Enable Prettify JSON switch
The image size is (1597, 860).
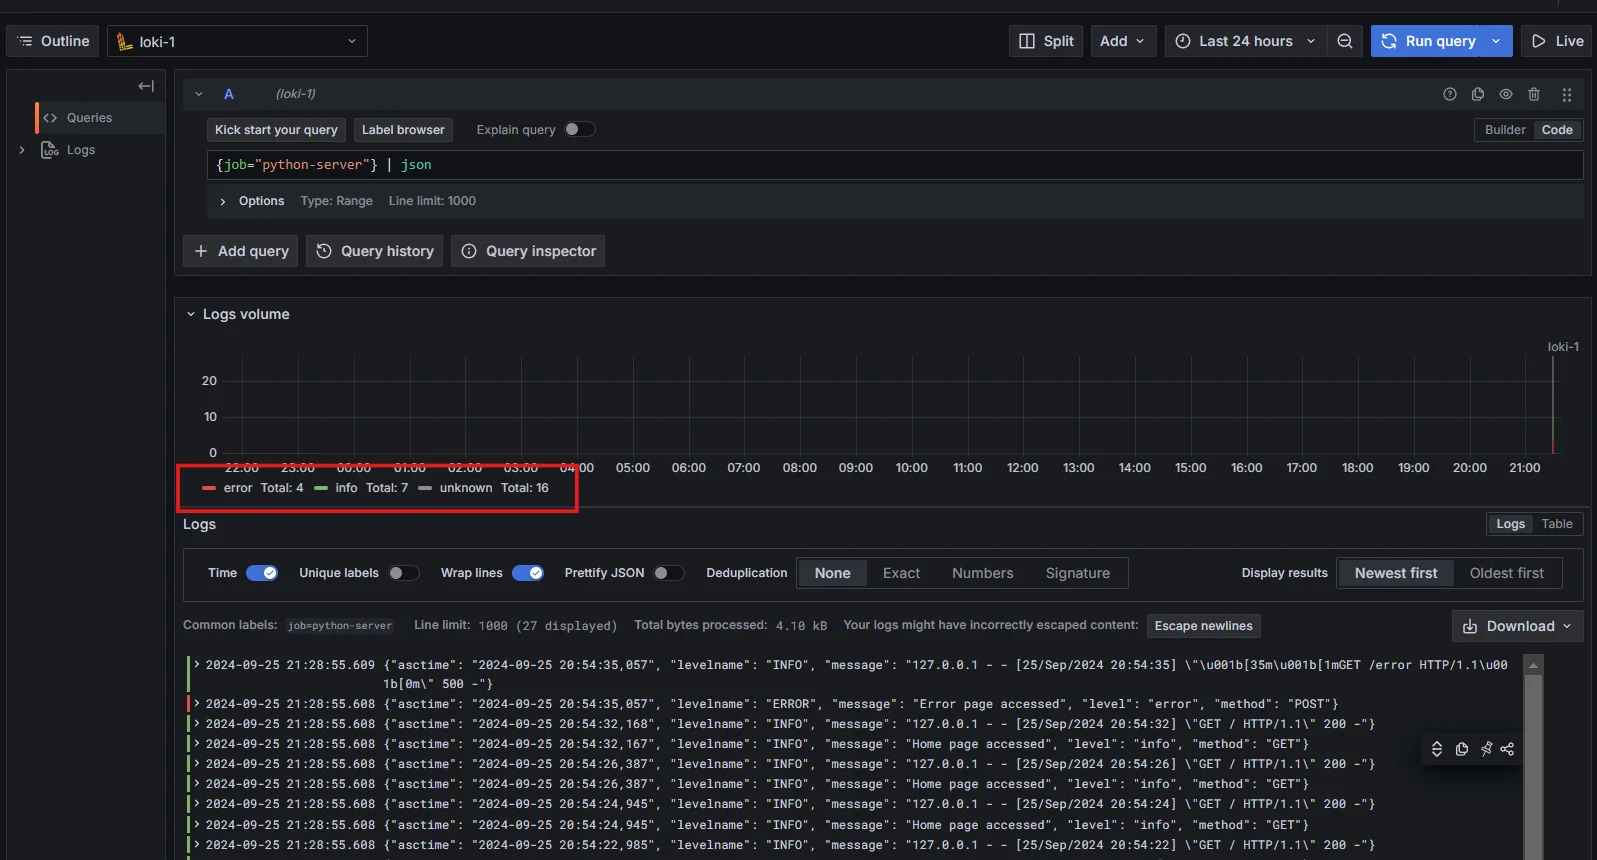click(668, 573)
